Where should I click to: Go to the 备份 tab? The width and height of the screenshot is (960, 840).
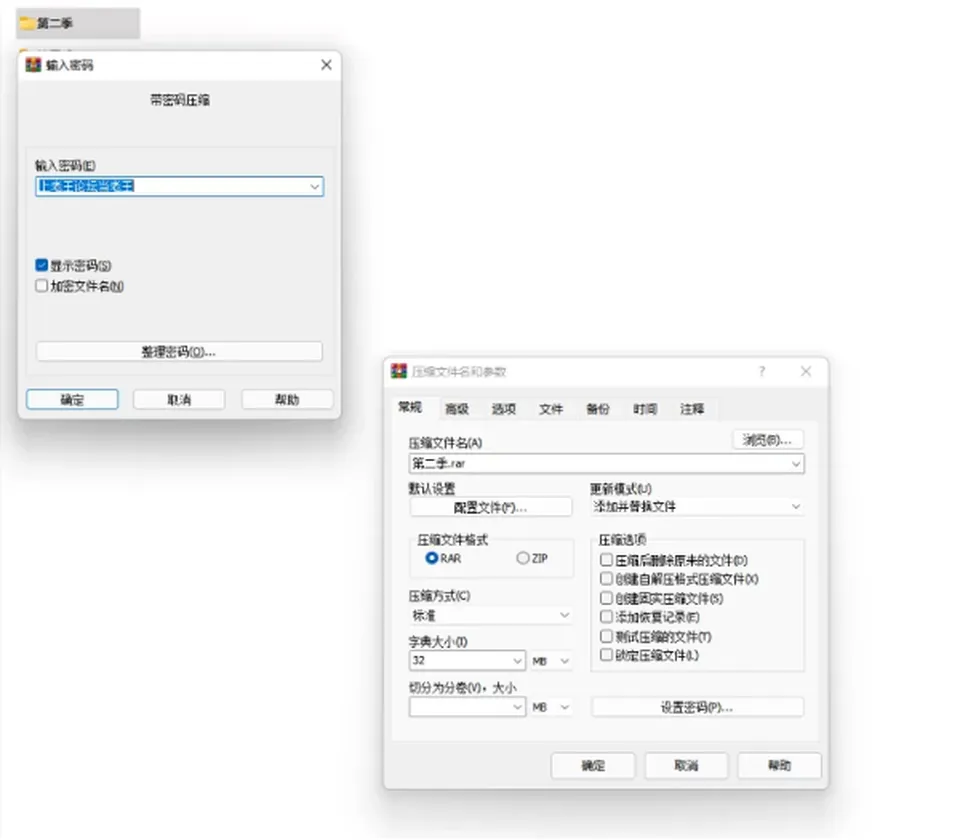click(x=598, y=409)
